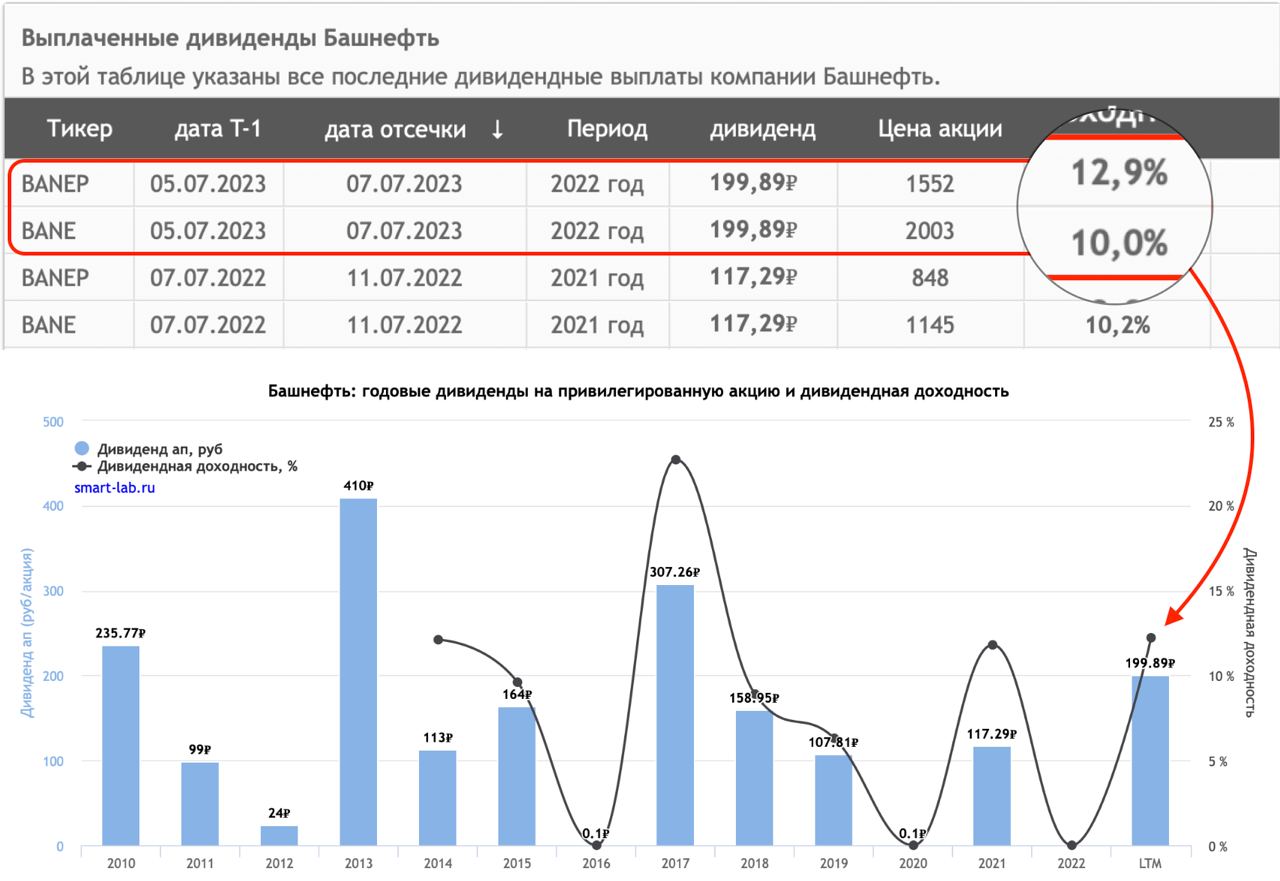Click the yield point at 2022 zero
This screenshot has height=881, width=1280.
[1071, 846]
